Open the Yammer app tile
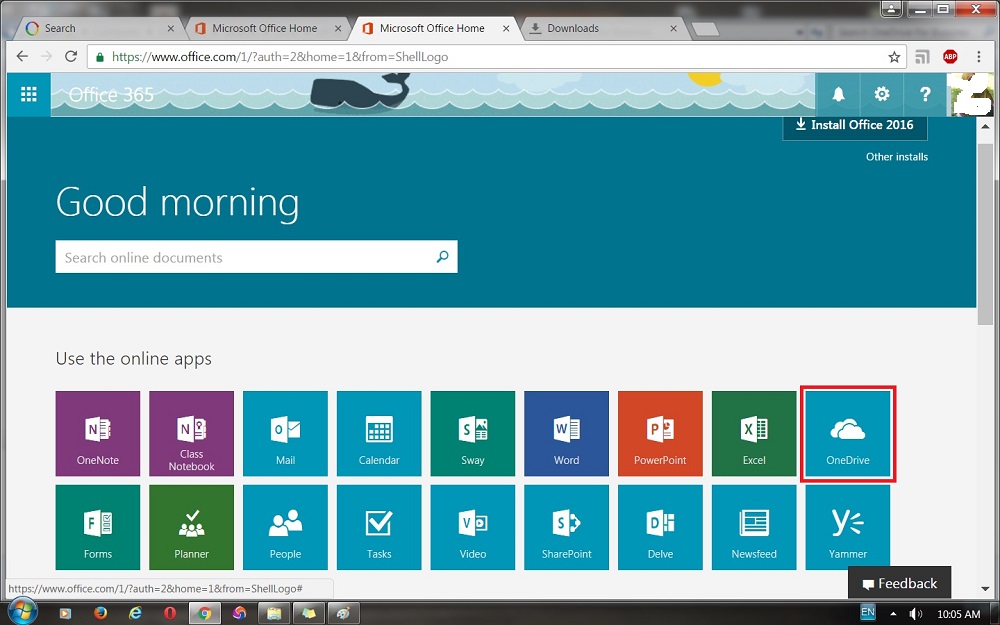 click(847, 527)
